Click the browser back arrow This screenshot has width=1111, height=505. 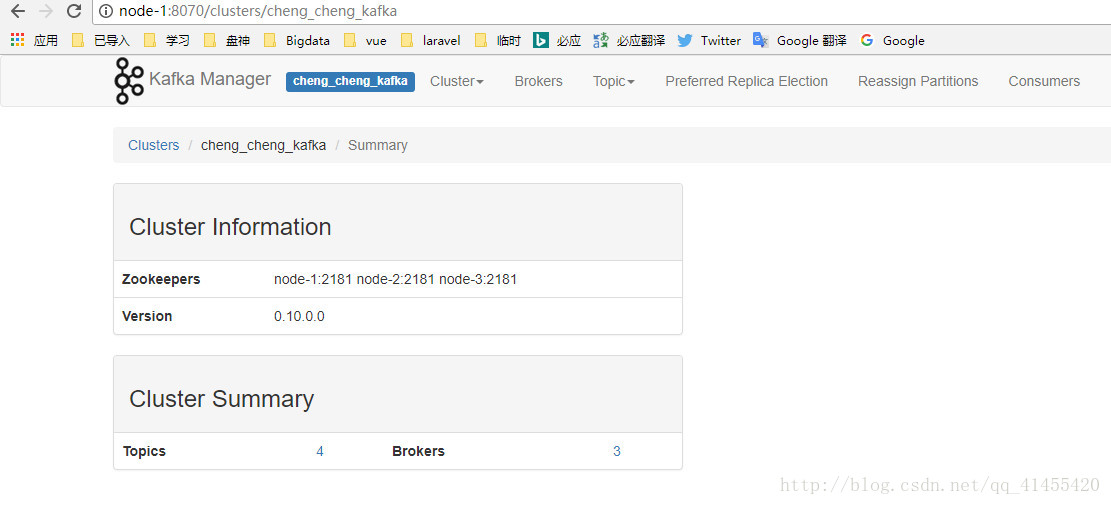[18, 11]
